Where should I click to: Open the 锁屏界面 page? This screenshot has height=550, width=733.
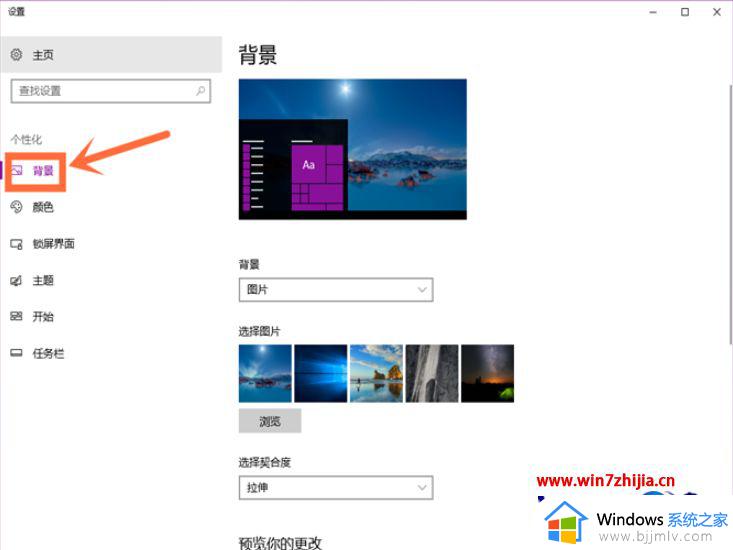[53, 243]
